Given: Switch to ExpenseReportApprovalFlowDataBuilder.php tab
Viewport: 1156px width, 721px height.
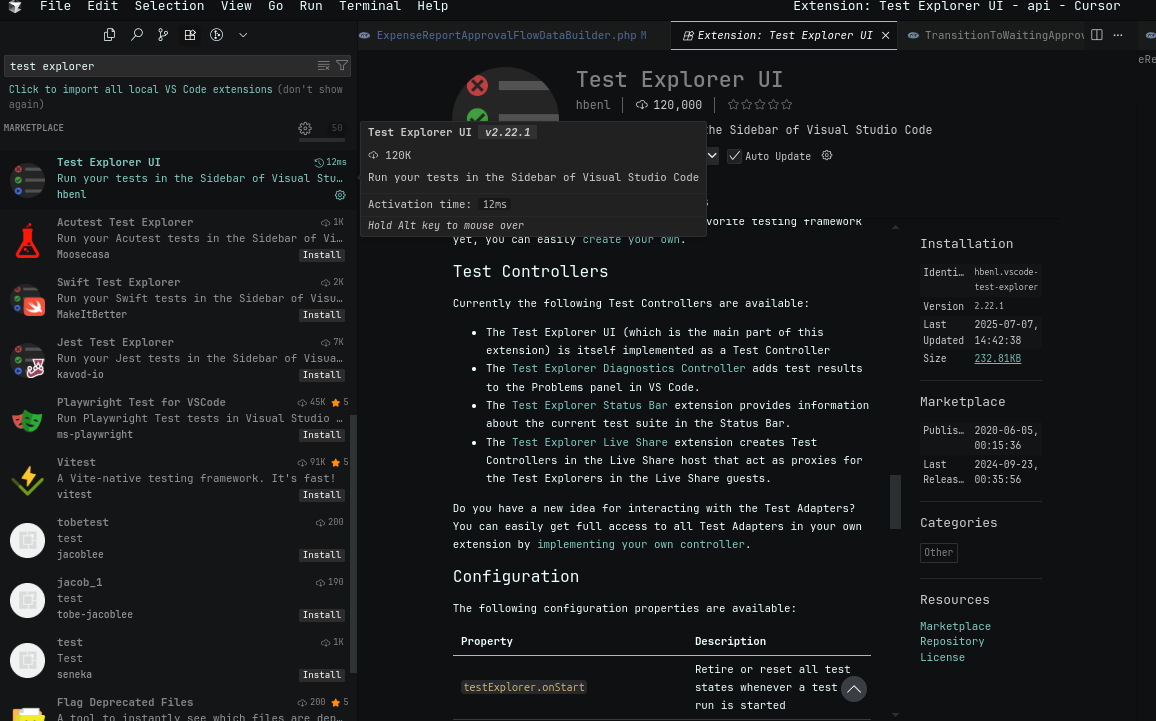Looking at the screenshot, I should point(505,35).
